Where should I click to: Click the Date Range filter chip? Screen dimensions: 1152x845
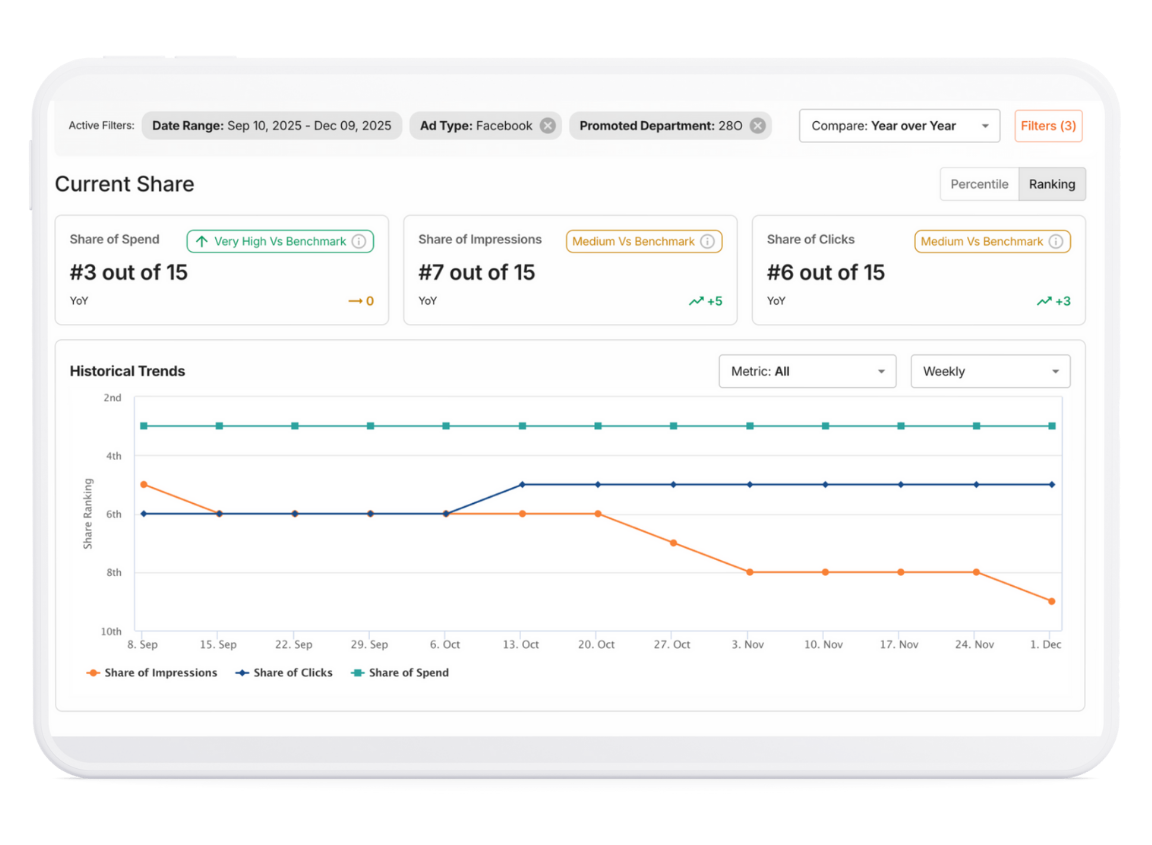[x=271, y=126]
